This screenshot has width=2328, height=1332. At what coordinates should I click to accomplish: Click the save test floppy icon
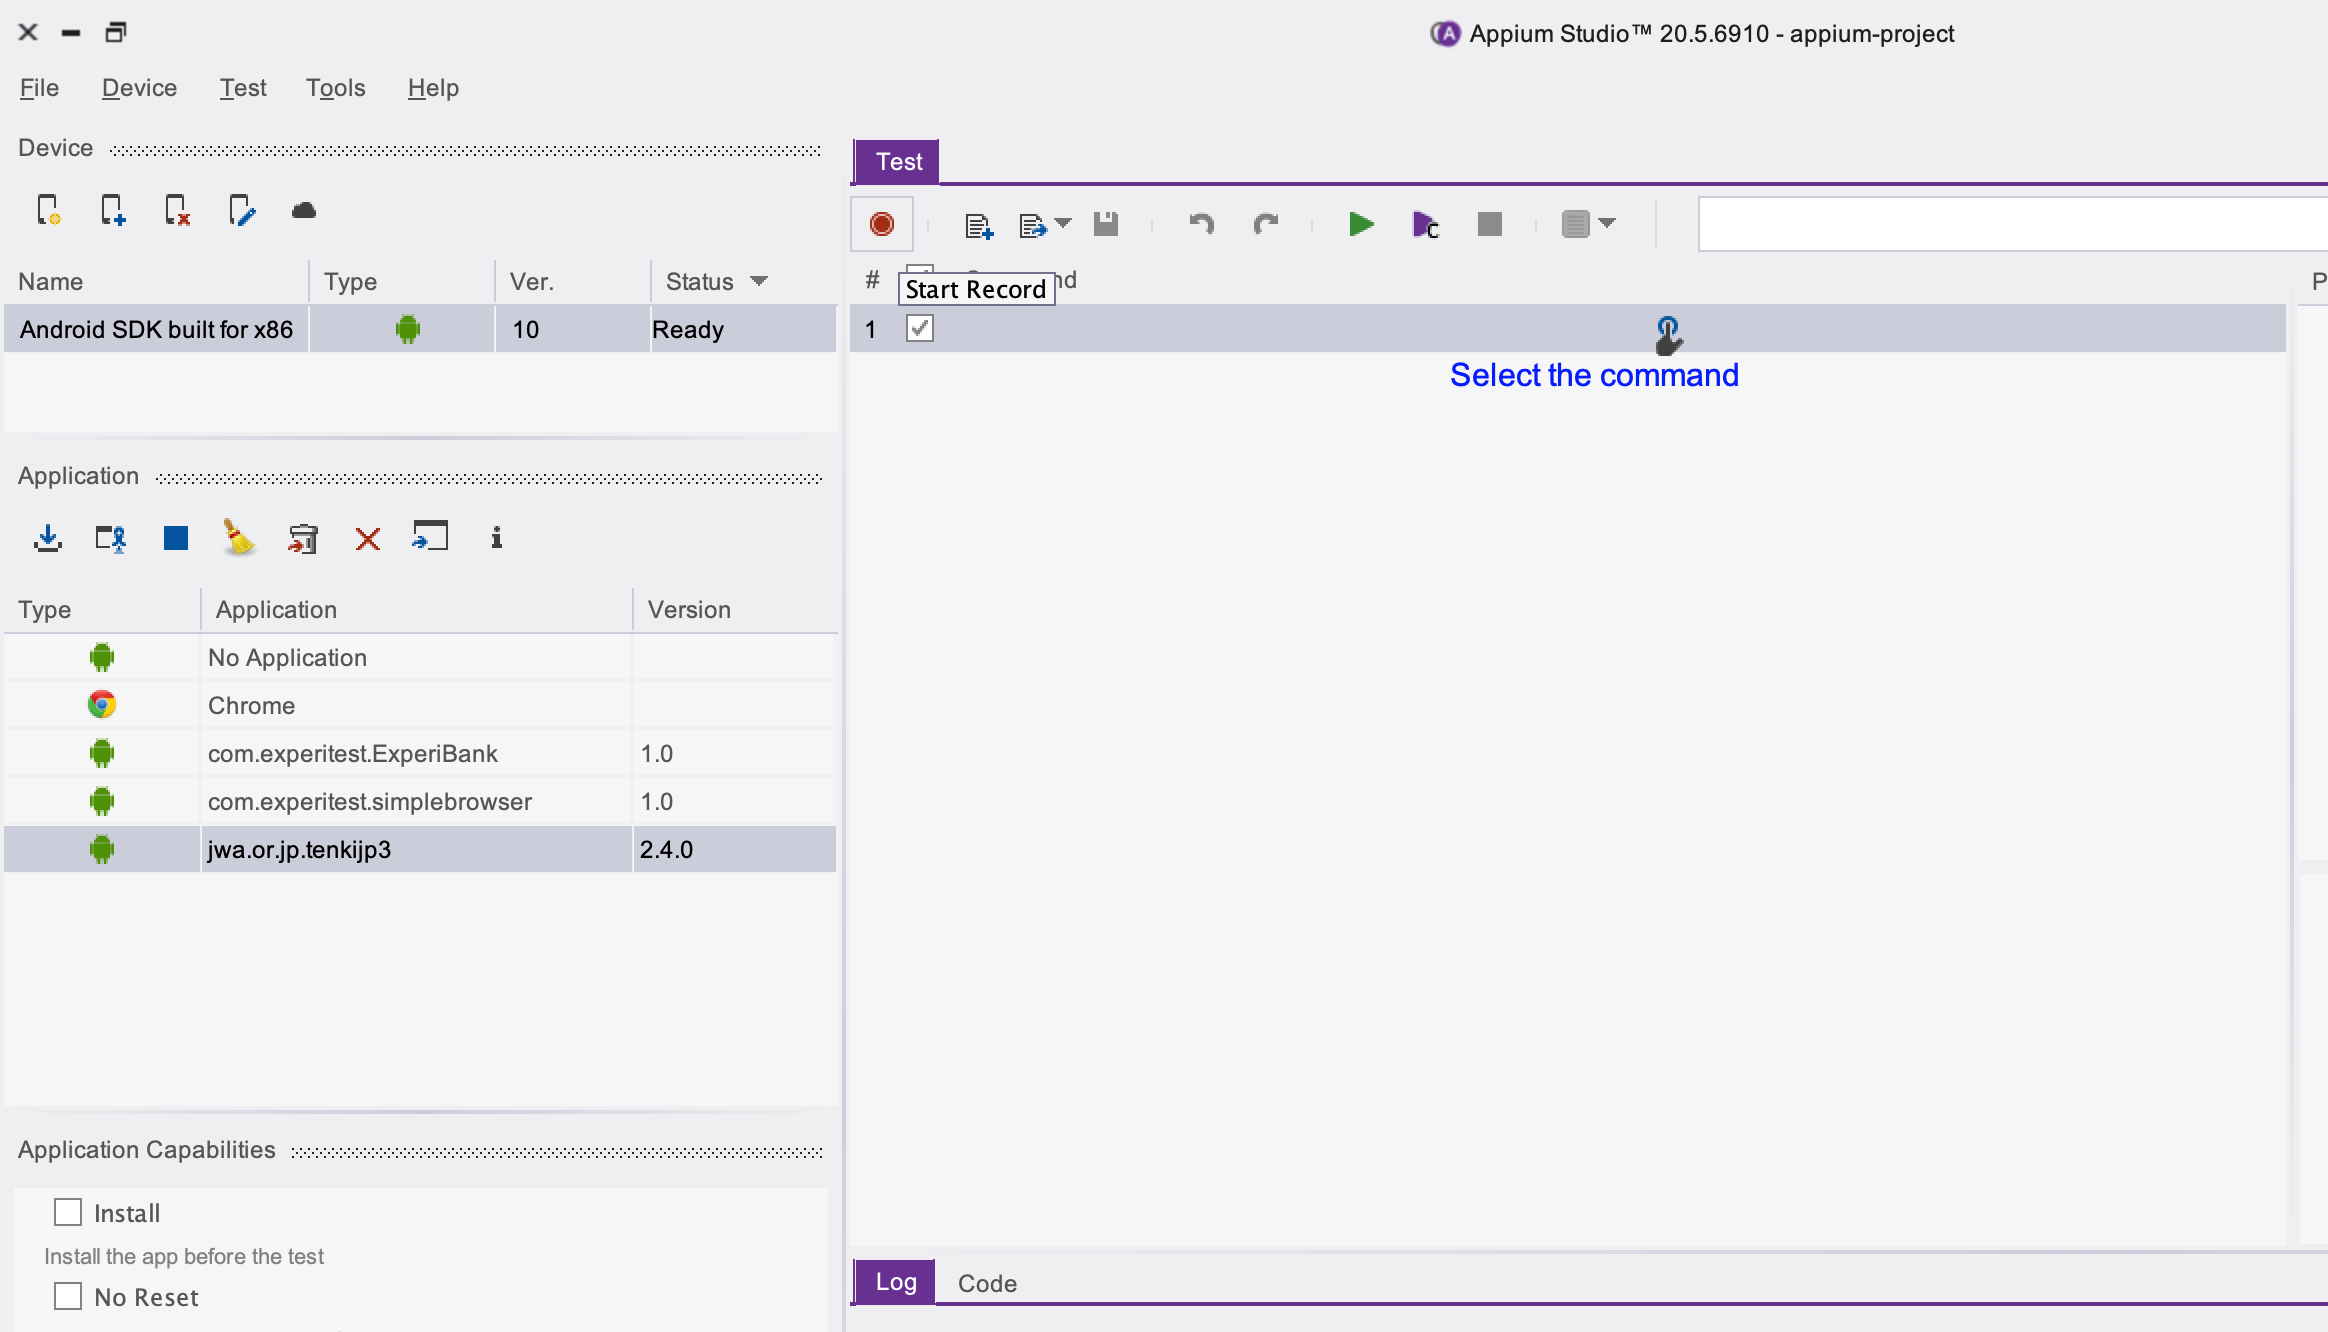pyautogui.click(x=1105, y=224)
